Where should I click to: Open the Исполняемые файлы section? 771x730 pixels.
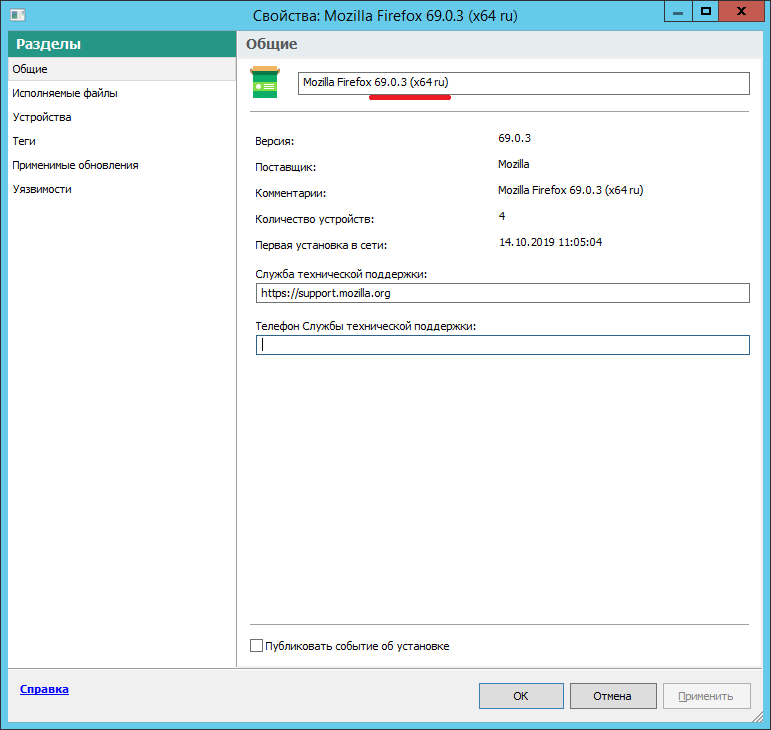[x=65, y=93]
